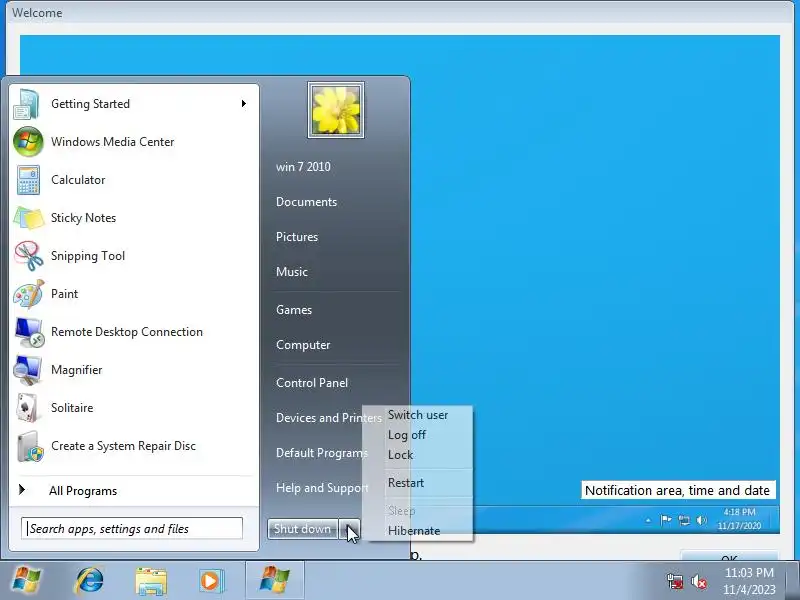This screenshot has height=600, width=800.
Task: Open the win 7 2010 user folder
Action: [x=303, y=167]
